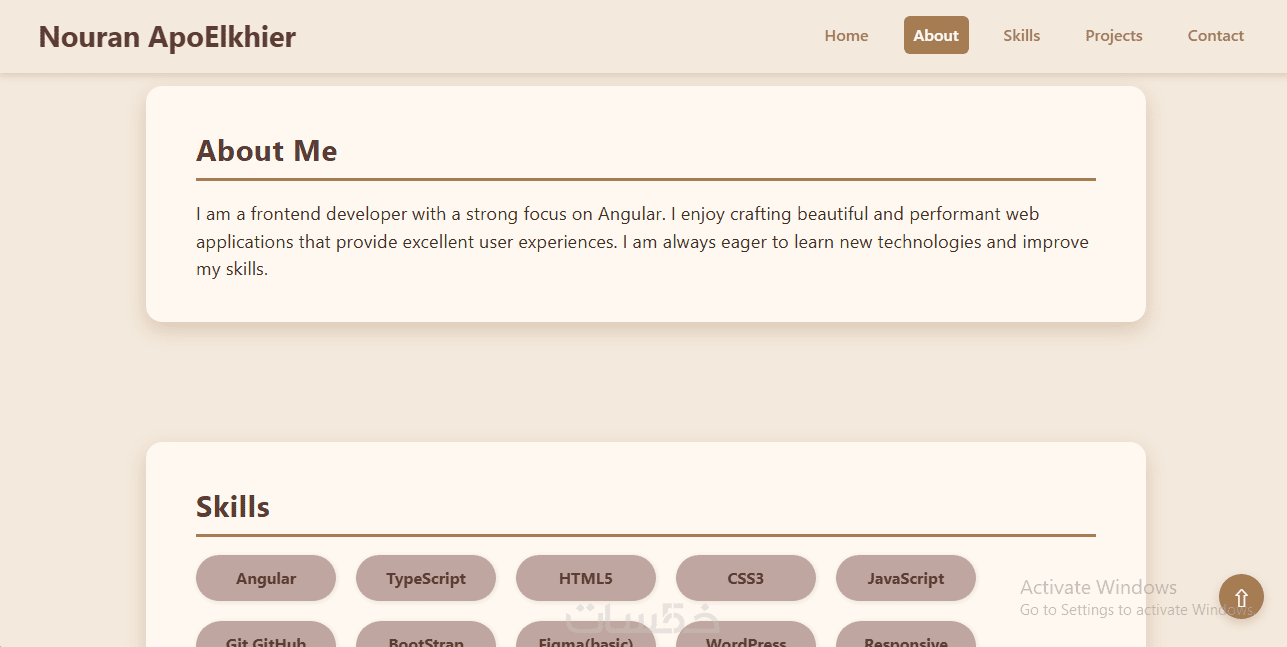Click the Angular skill badge

(x=266, y=578)
